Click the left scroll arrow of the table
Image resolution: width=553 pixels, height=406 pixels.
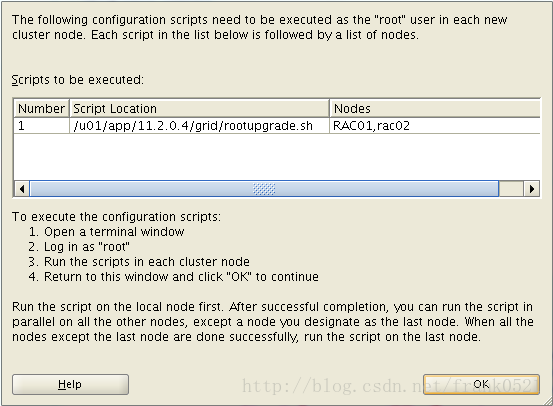click(22, 189)
